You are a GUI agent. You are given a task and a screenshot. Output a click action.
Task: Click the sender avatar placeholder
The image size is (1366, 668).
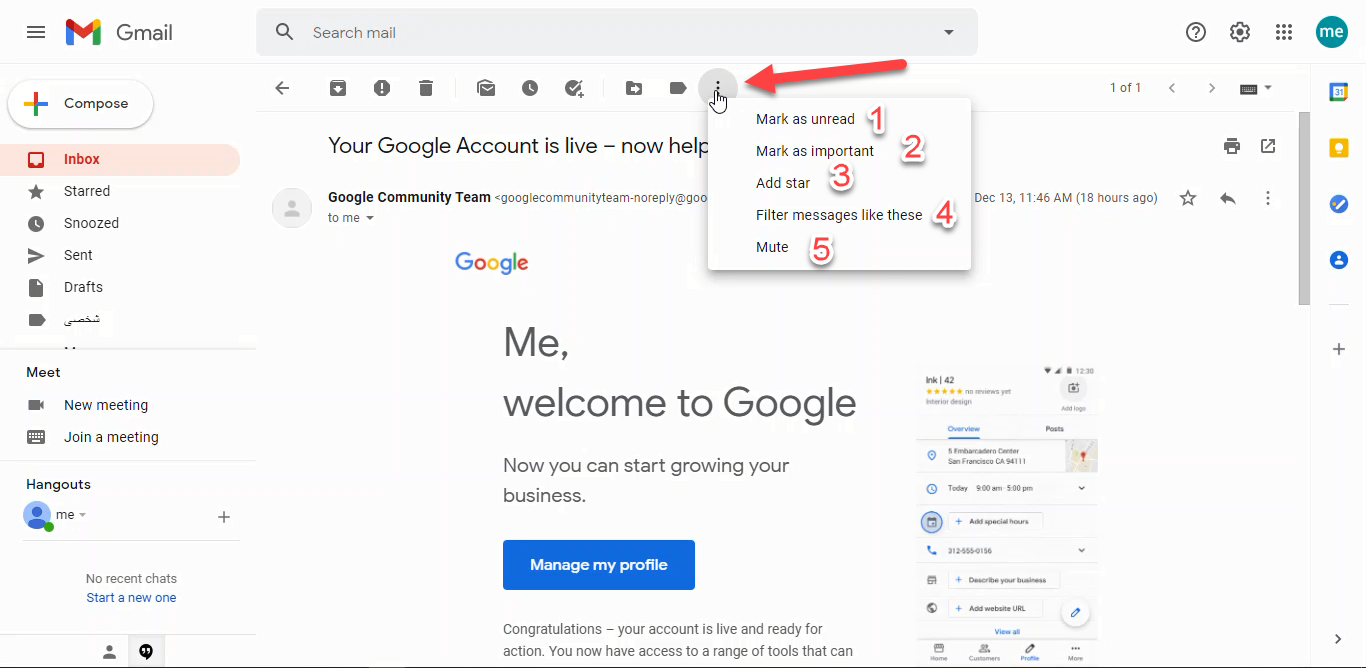(292, 208)
